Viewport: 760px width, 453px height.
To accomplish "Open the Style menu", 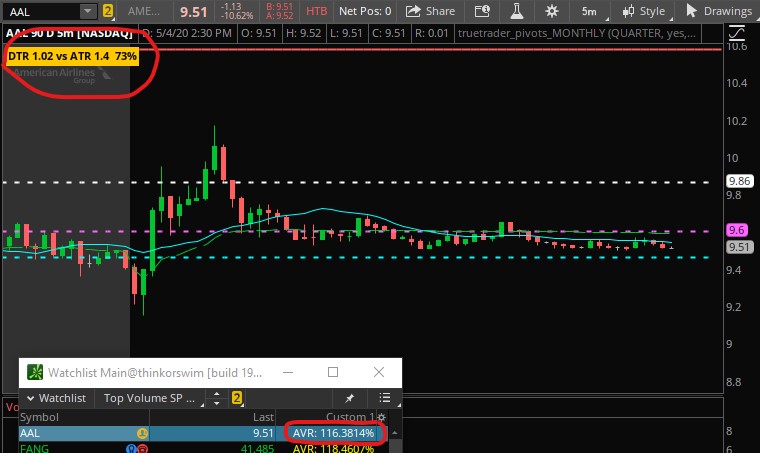I will point(643,11).
